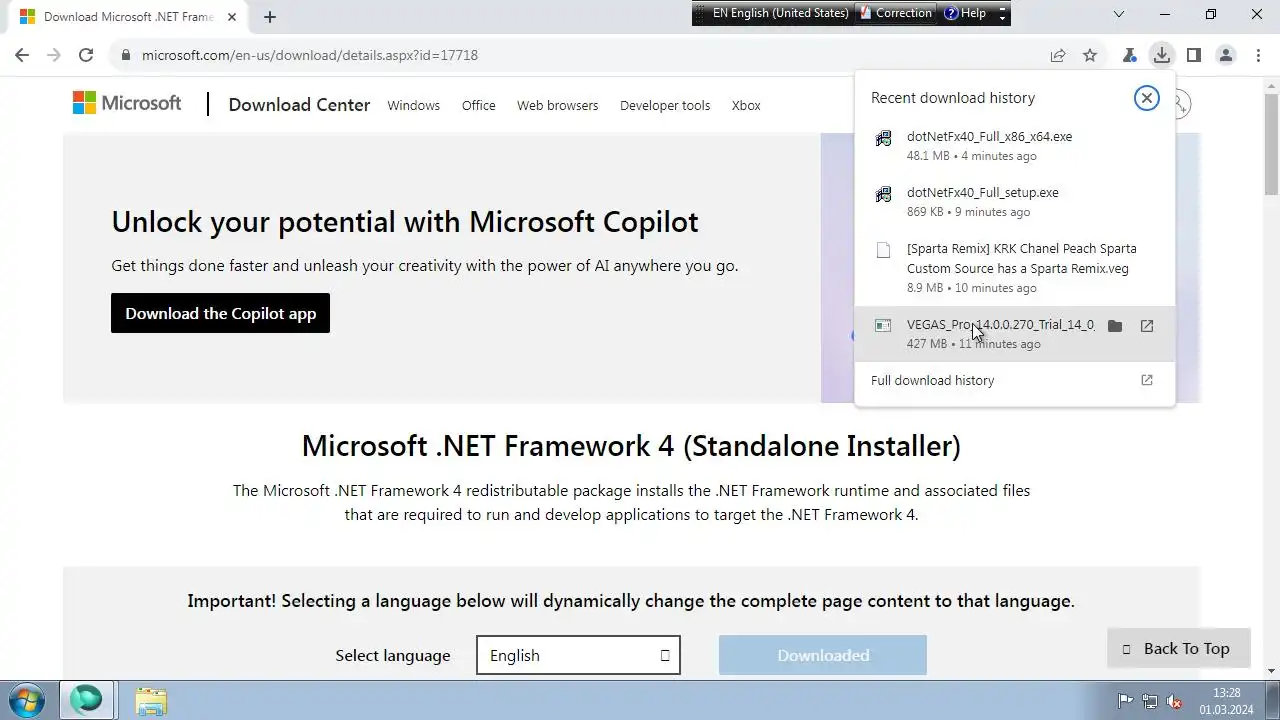Open the Action Center flag tray icon
This screenshot has width=1280, height=720.
tap(1125, 701)
